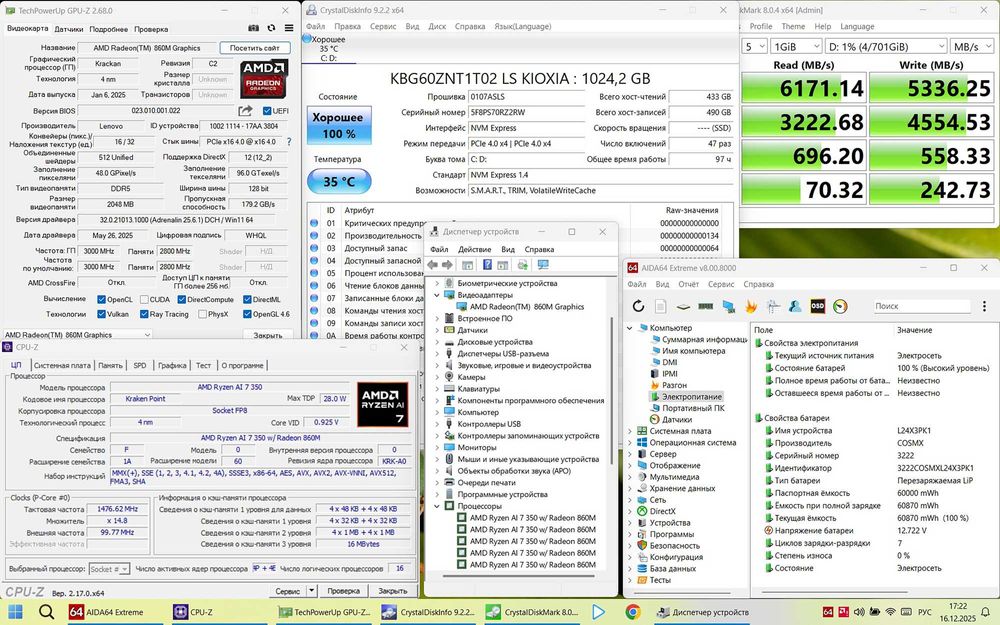The width and height of the screenshot is (1000, 625).
Task: Click the AIDA64 Поиск search field
Action: 922,306
